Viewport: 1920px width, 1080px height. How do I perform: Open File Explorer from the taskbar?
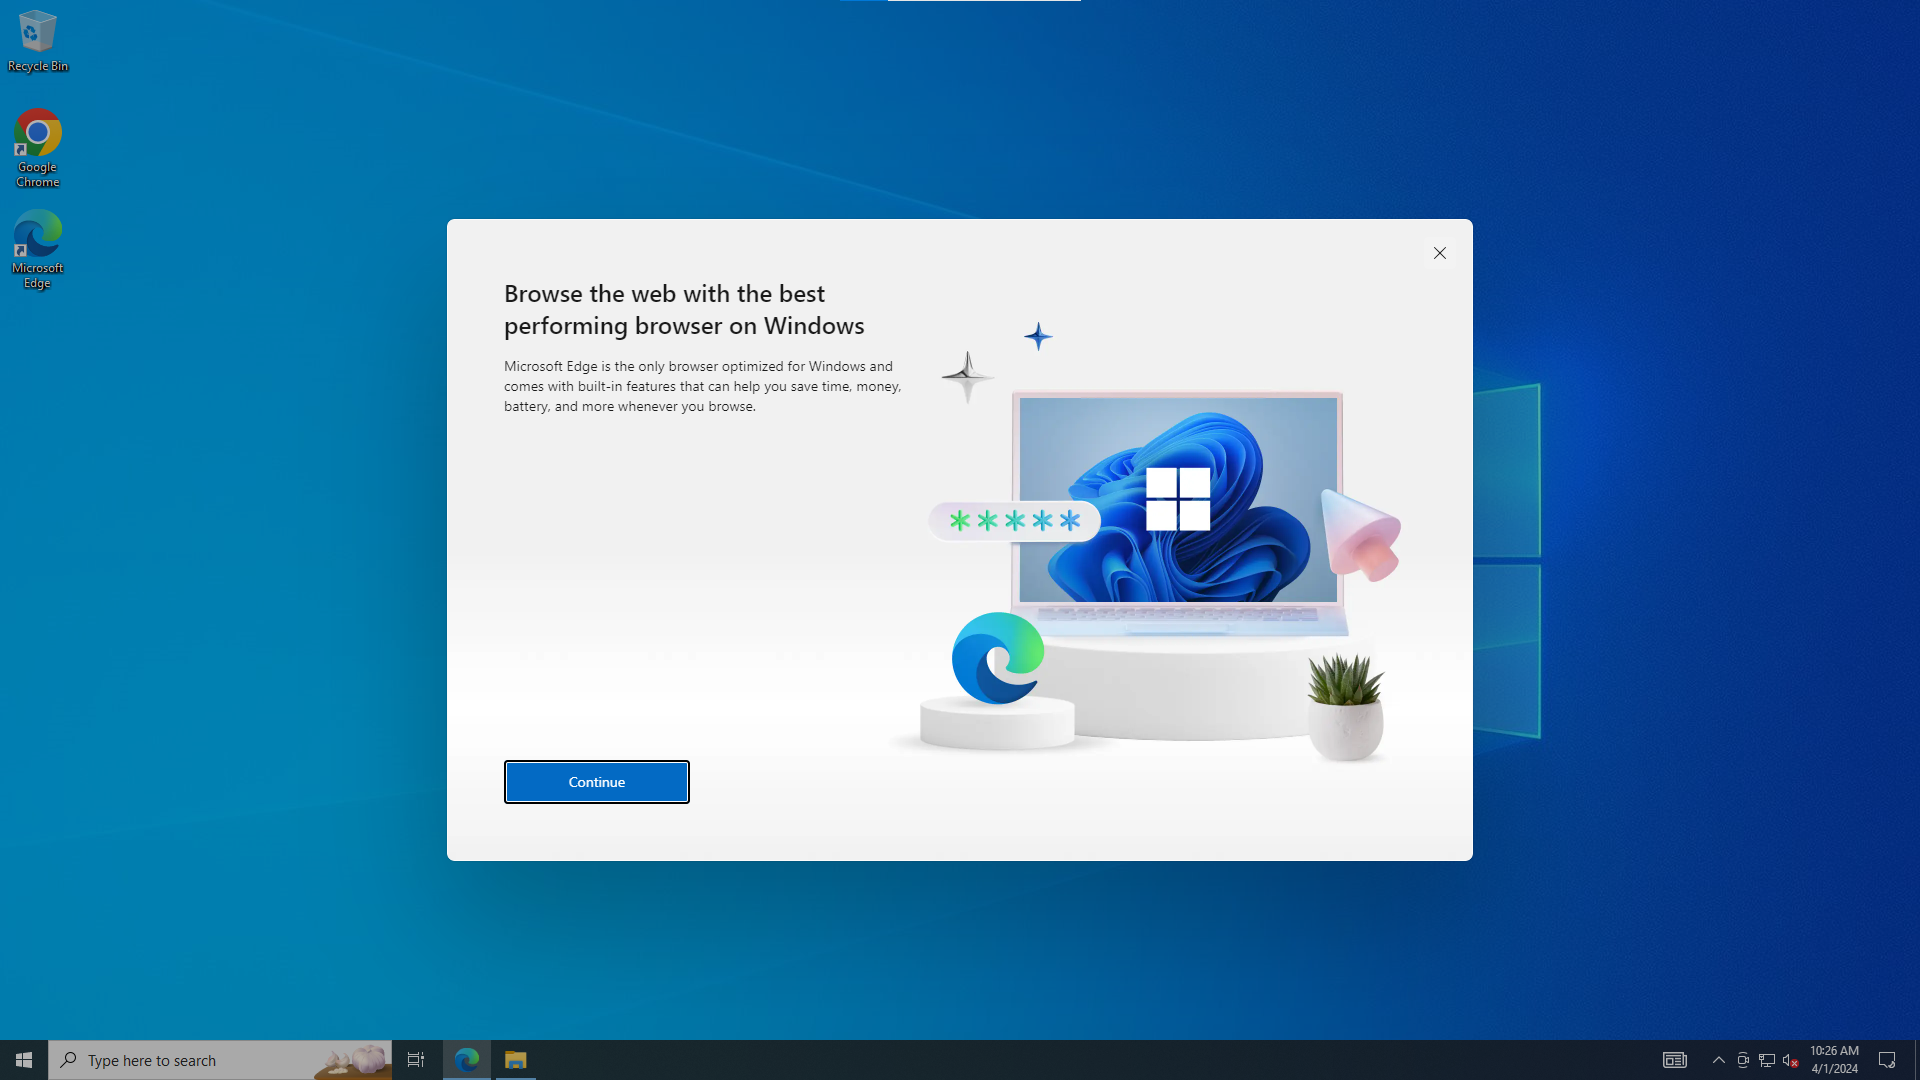tap(515, 1060)
